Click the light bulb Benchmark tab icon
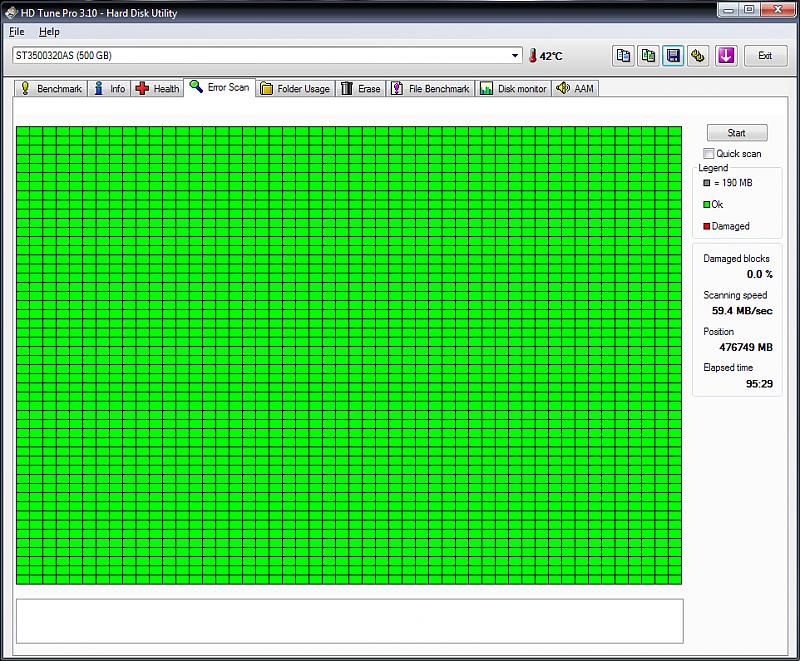Image resolution: width=800 pixels, height=661 pixels. (25, 88)
